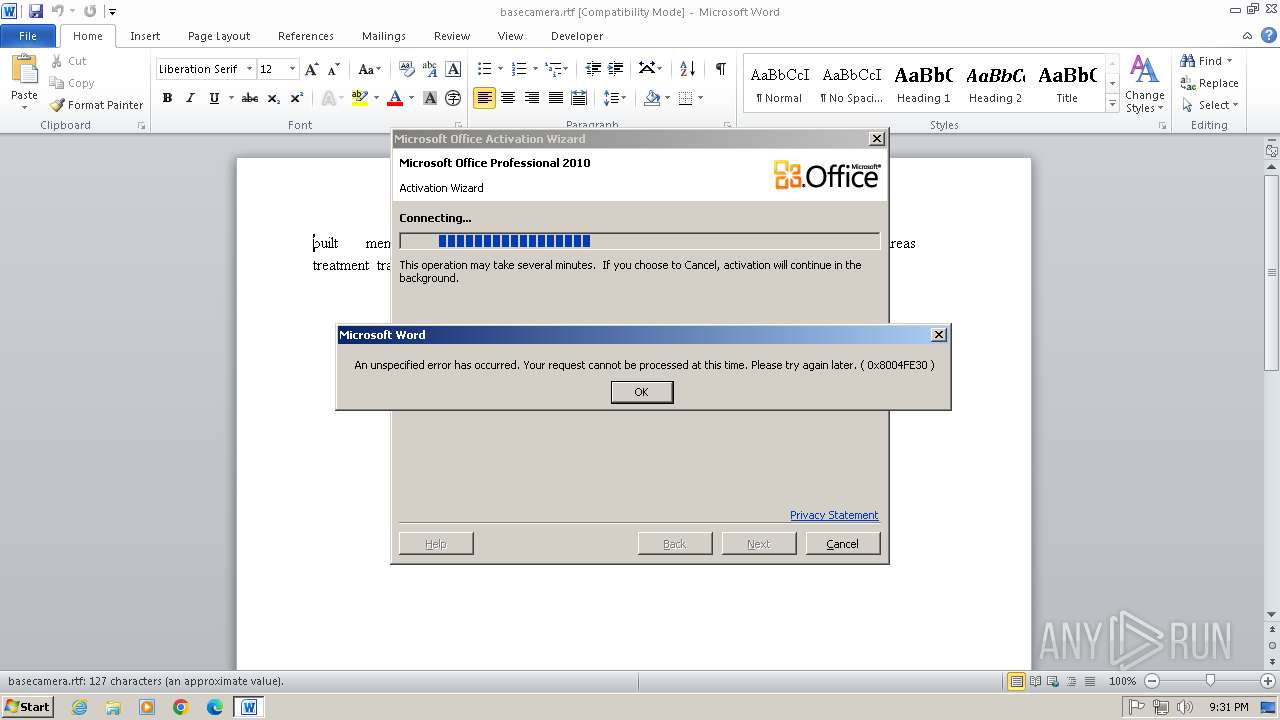The image size is (1280, 720).
Task: Apply Underline formatting
Action: tap(214, 98)
